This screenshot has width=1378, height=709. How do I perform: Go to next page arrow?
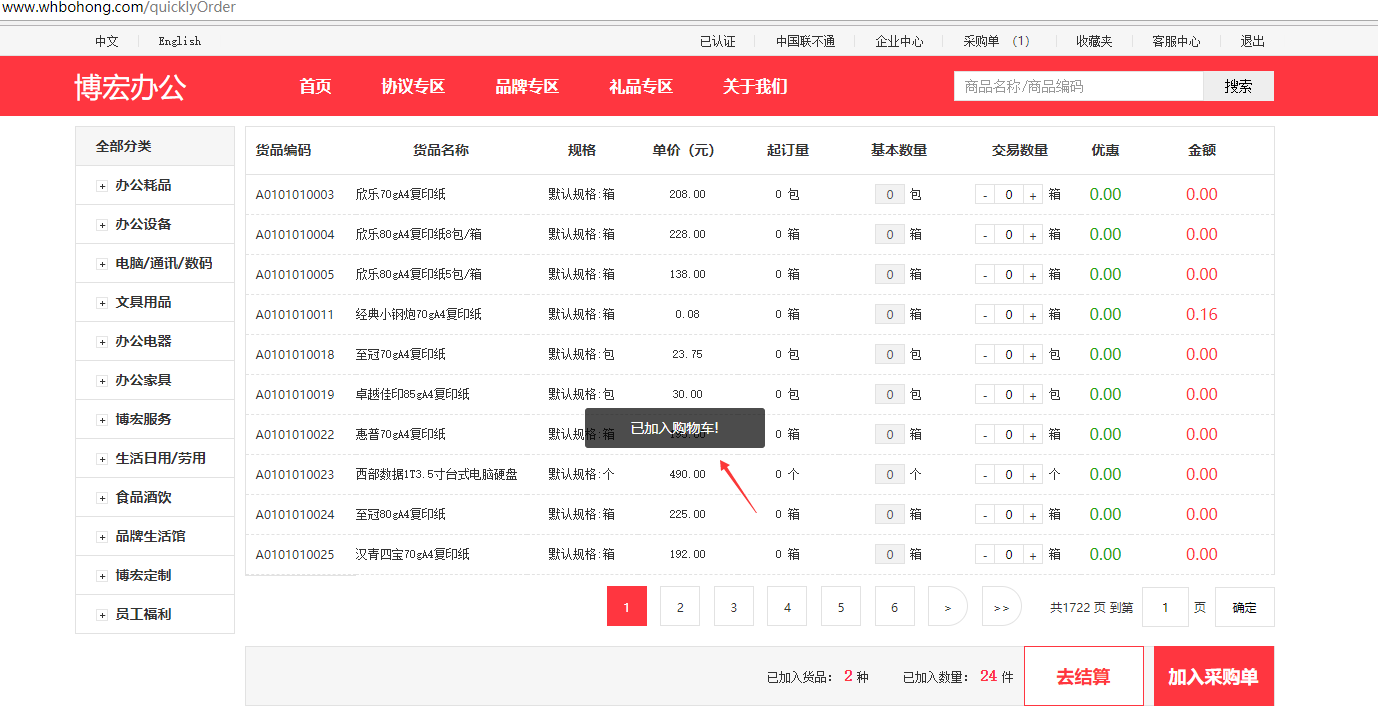click(947, 607)
